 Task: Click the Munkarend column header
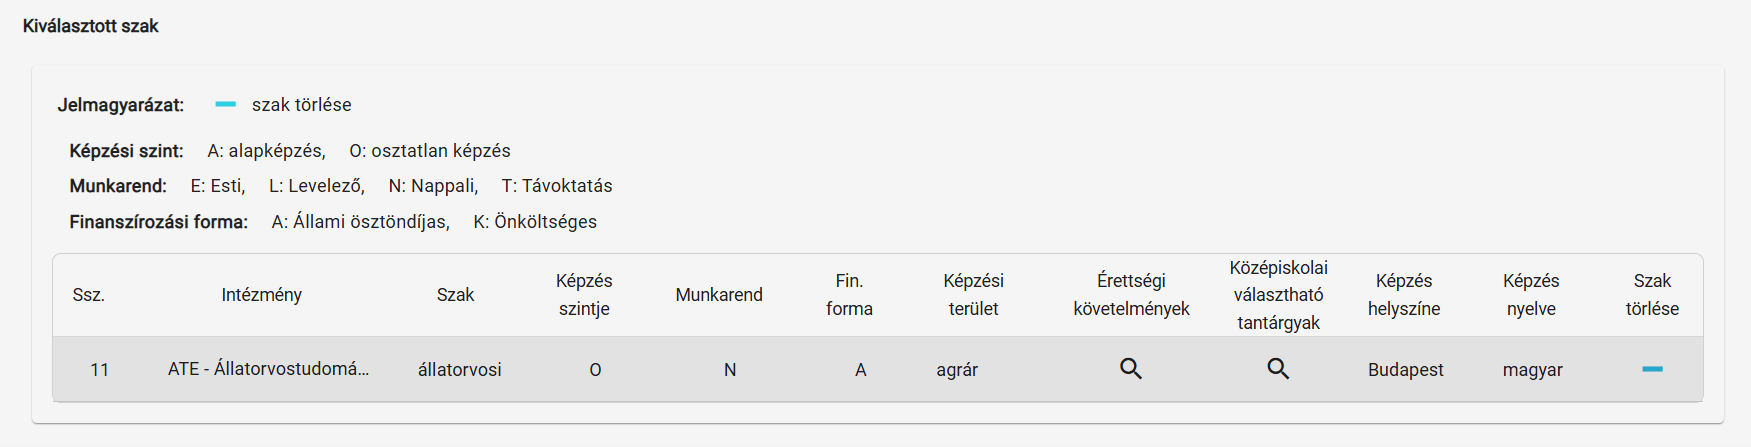pyautogui.click(x=719, y=295)
